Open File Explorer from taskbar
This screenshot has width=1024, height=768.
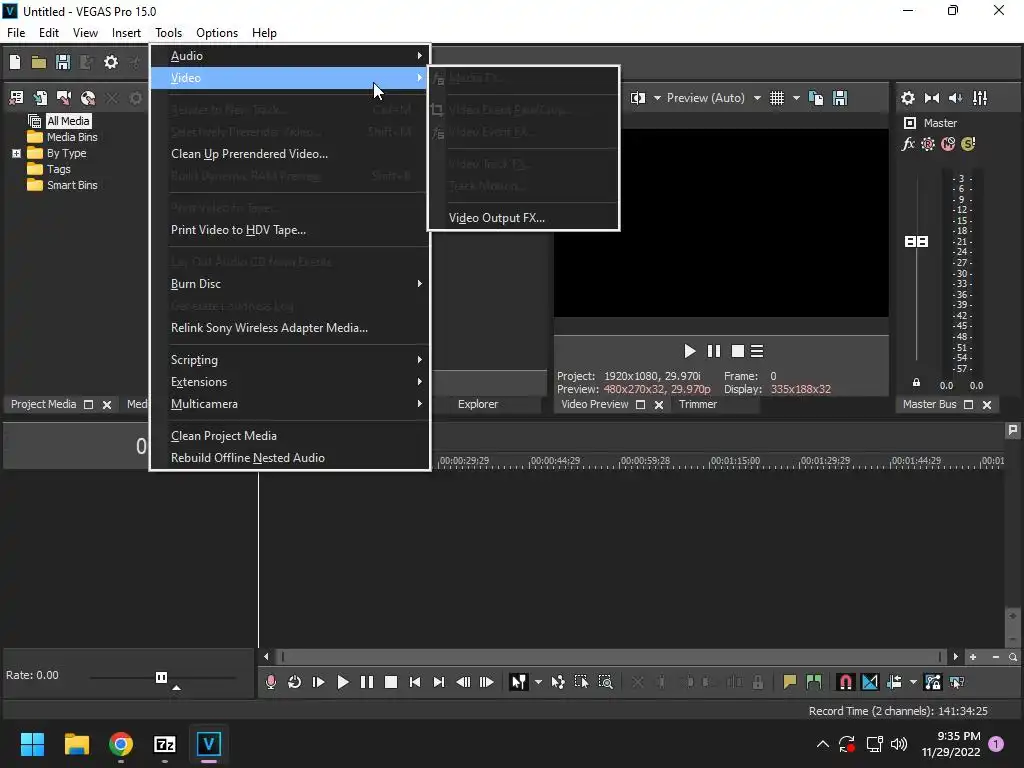click(77, 744)
